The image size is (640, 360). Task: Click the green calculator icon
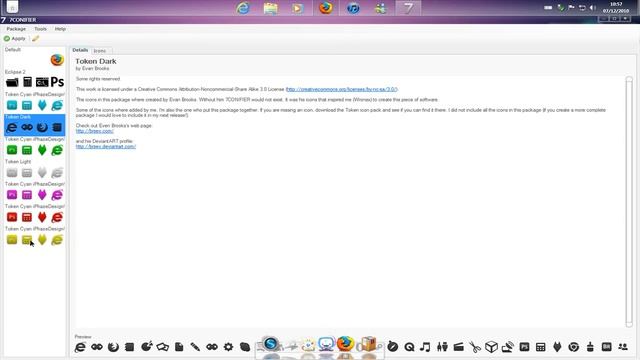pyautogui.click(x=27, y=150)
